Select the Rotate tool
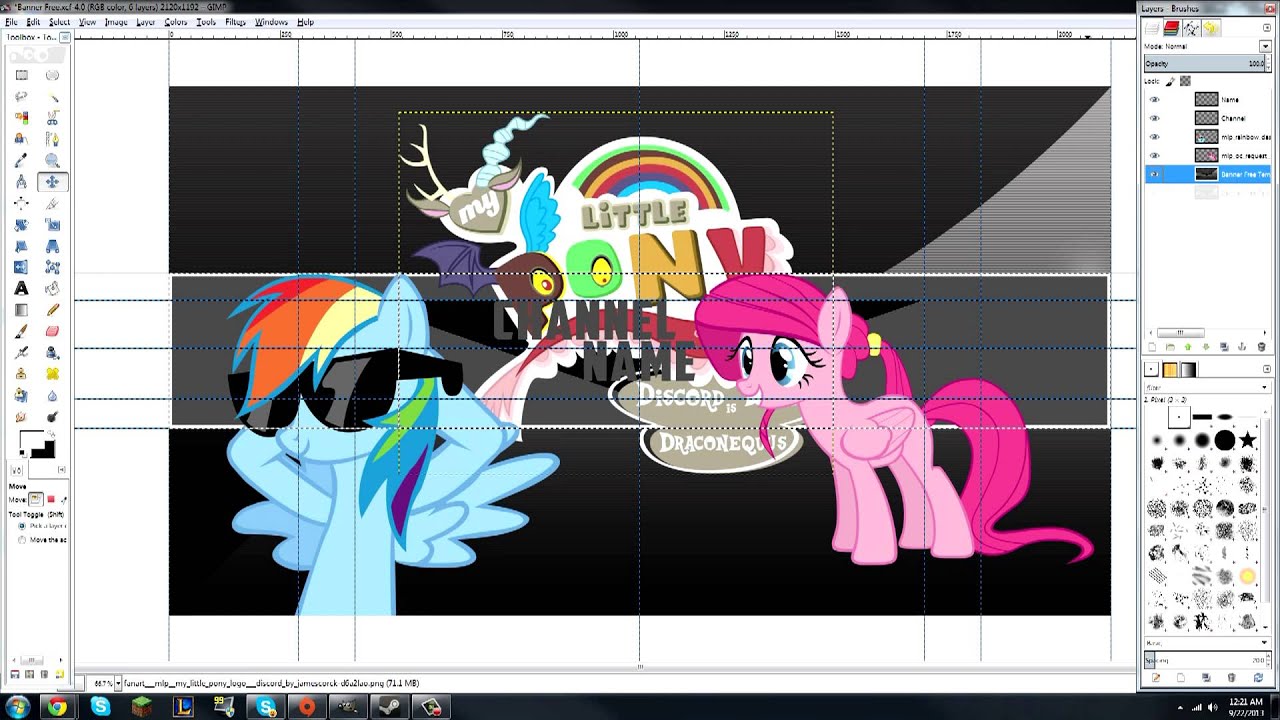 [x=21, y=224]
